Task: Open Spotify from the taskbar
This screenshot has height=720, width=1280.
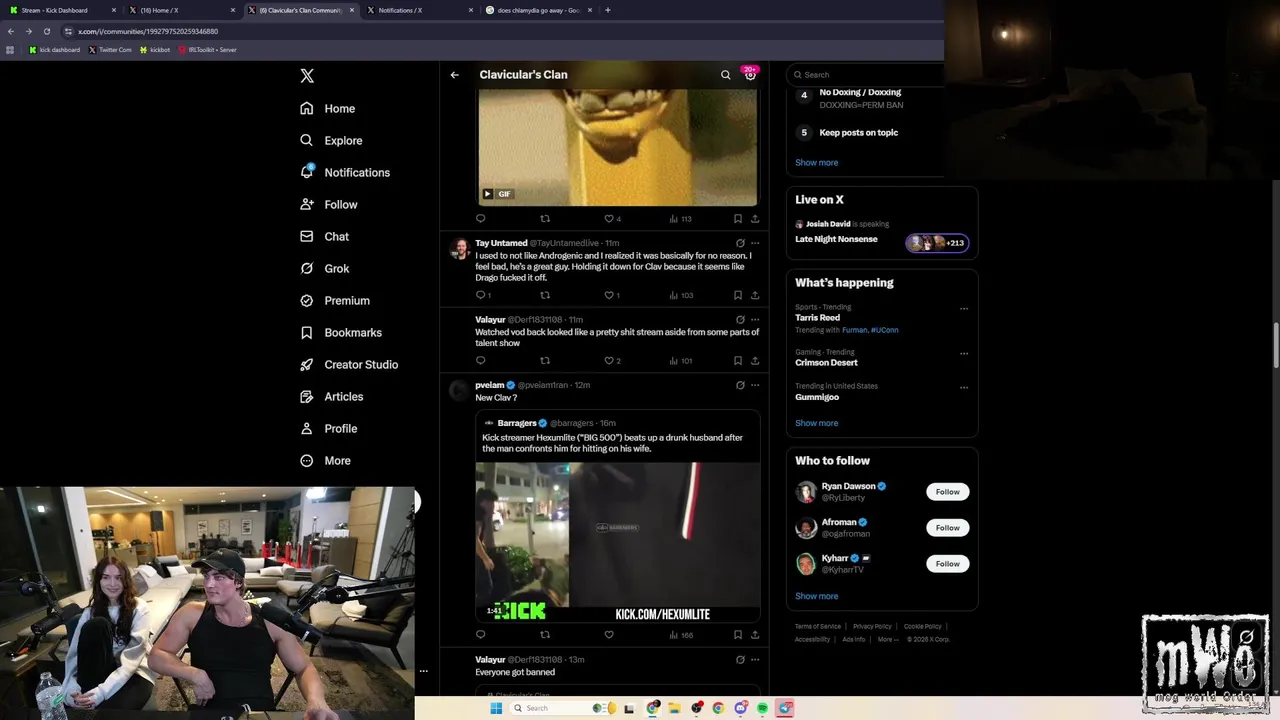Action: [x=762, y=708]
